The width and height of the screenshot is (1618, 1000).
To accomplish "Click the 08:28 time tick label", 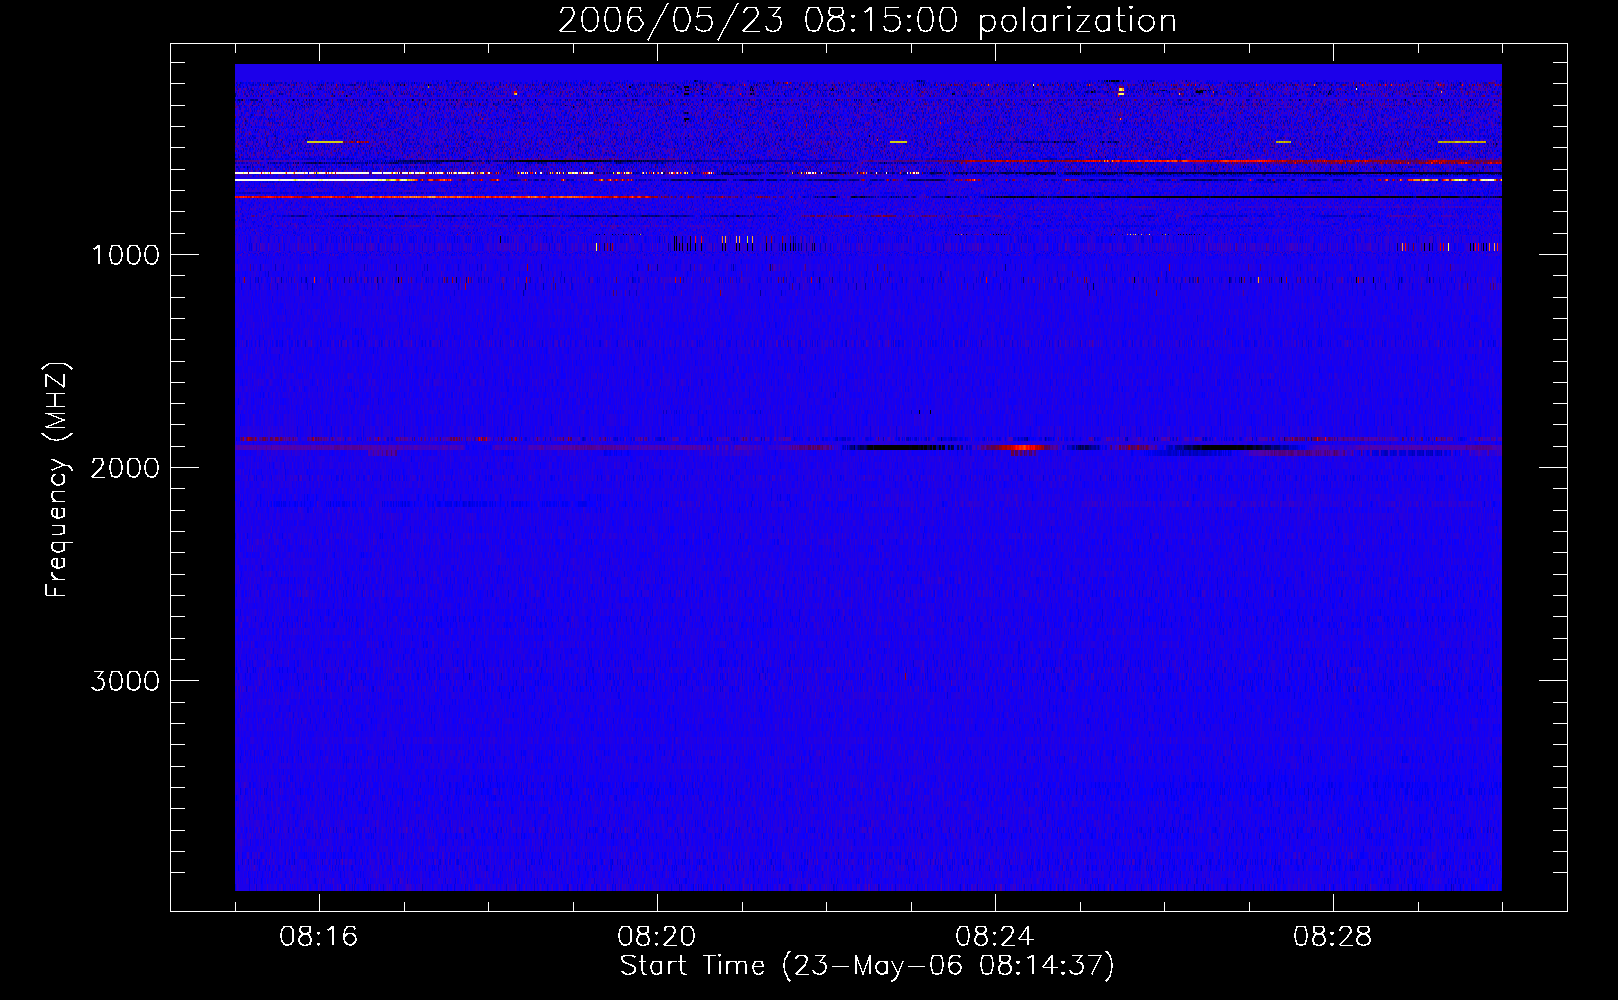I will 1333,937.
